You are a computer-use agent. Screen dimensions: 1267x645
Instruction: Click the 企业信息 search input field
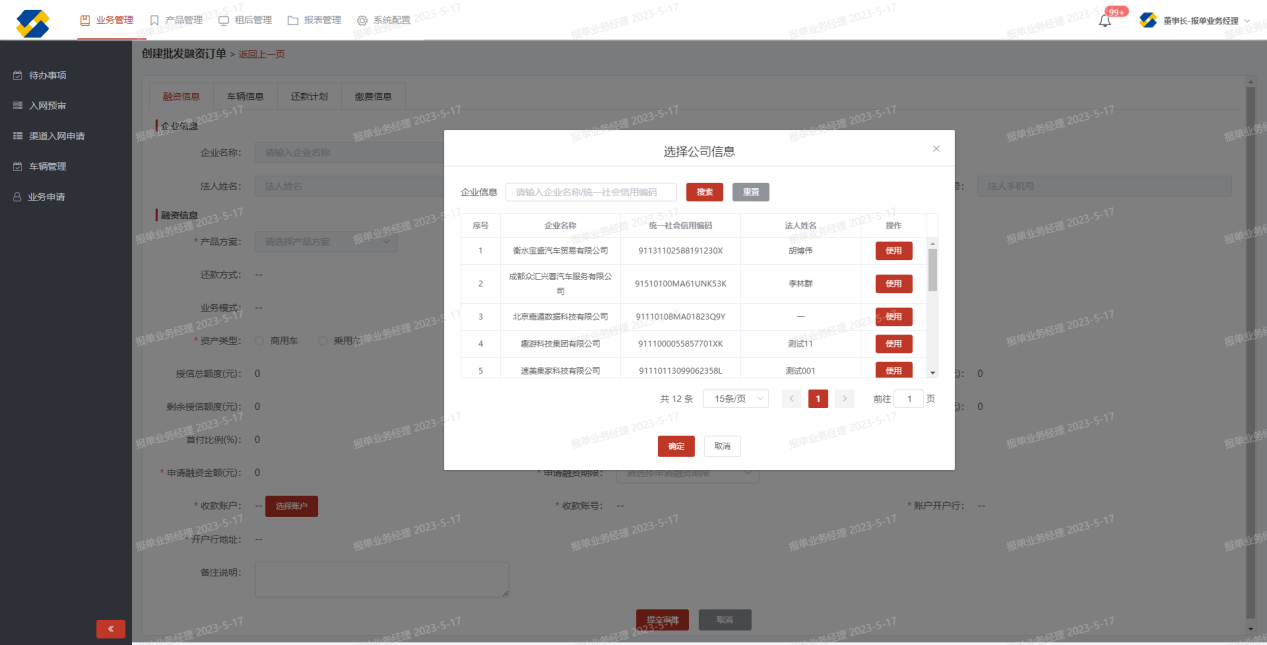pos(591,192)
